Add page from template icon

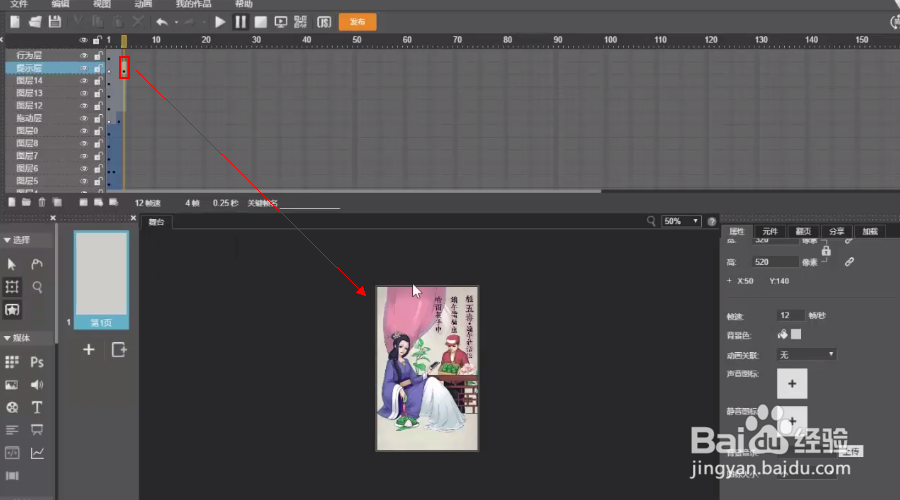[x=119, y=350]
